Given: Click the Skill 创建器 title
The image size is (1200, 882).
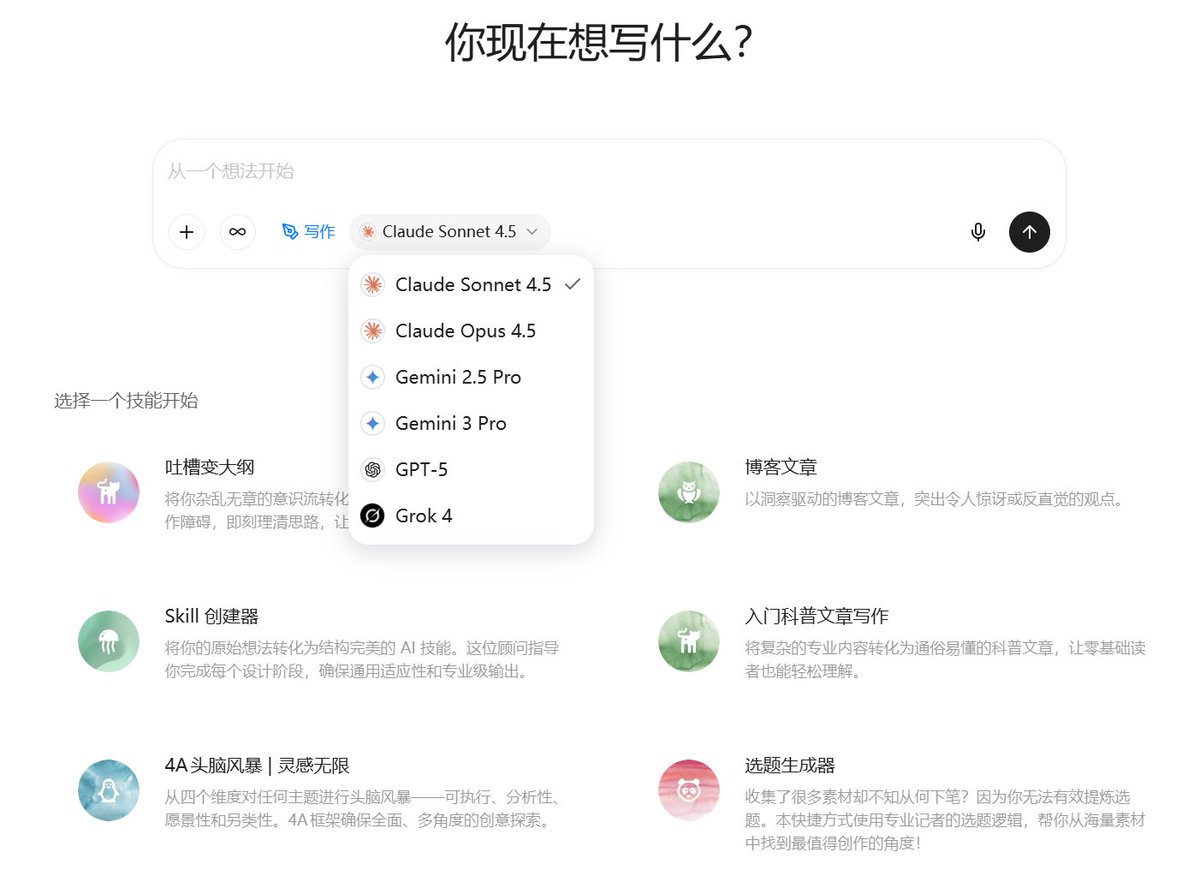Looking at the screenshot, I should (x=212, y=616).
